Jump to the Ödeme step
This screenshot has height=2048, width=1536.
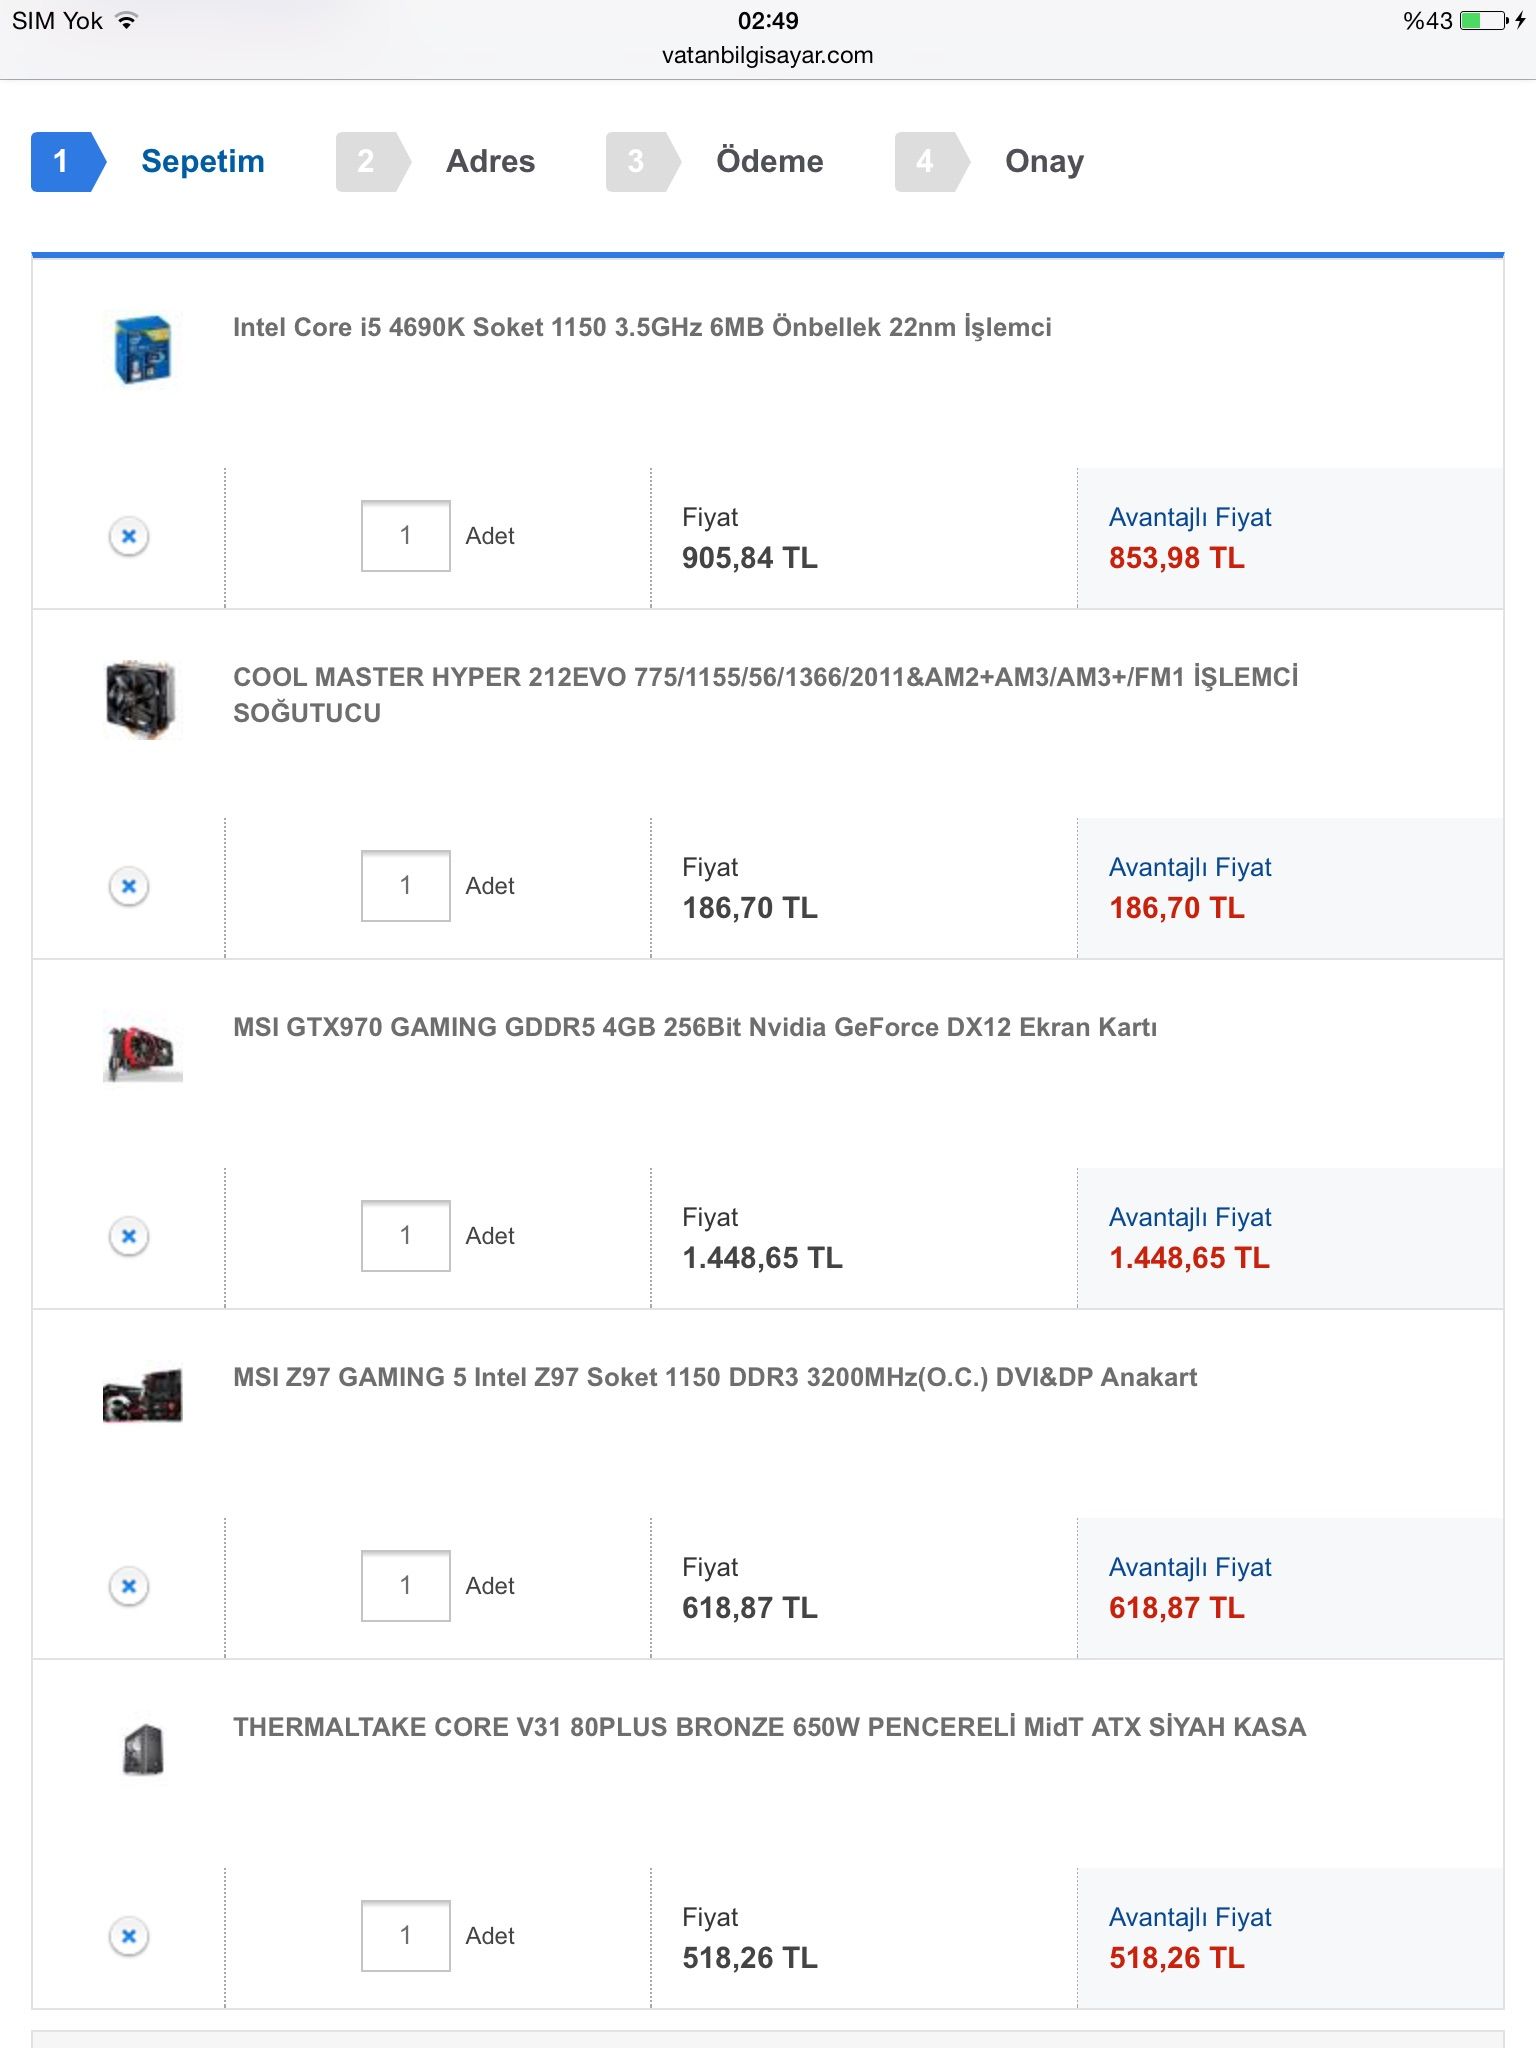768,161
